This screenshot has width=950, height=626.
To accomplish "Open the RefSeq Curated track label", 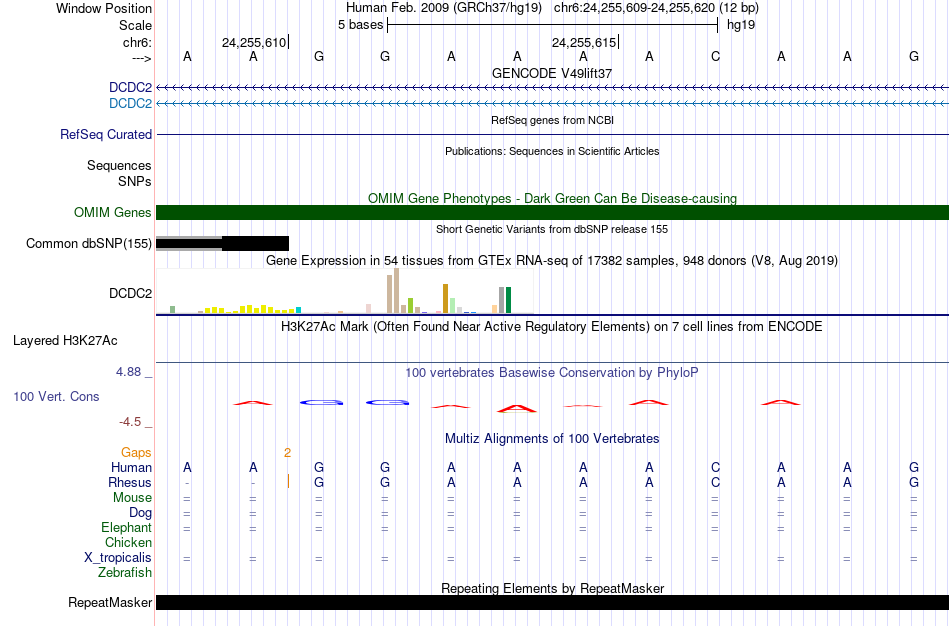I will tap(106, 135).
